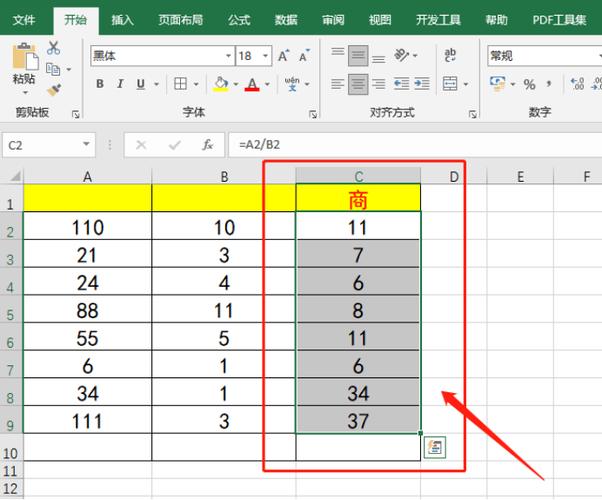Open the Name Box dropdown arrow
602x500 pixels.
pos(86,144)
